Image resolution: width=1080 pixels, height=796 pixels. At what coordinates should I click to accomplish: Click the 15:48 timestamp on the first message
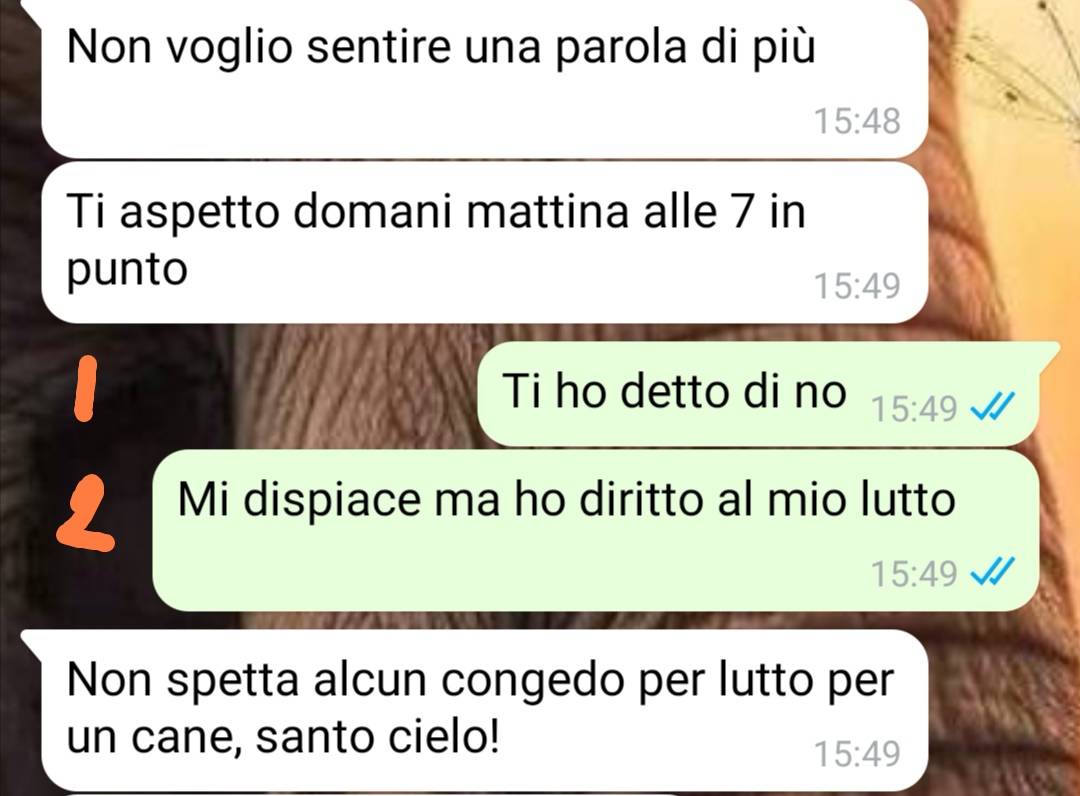click(x=857, y=121)
